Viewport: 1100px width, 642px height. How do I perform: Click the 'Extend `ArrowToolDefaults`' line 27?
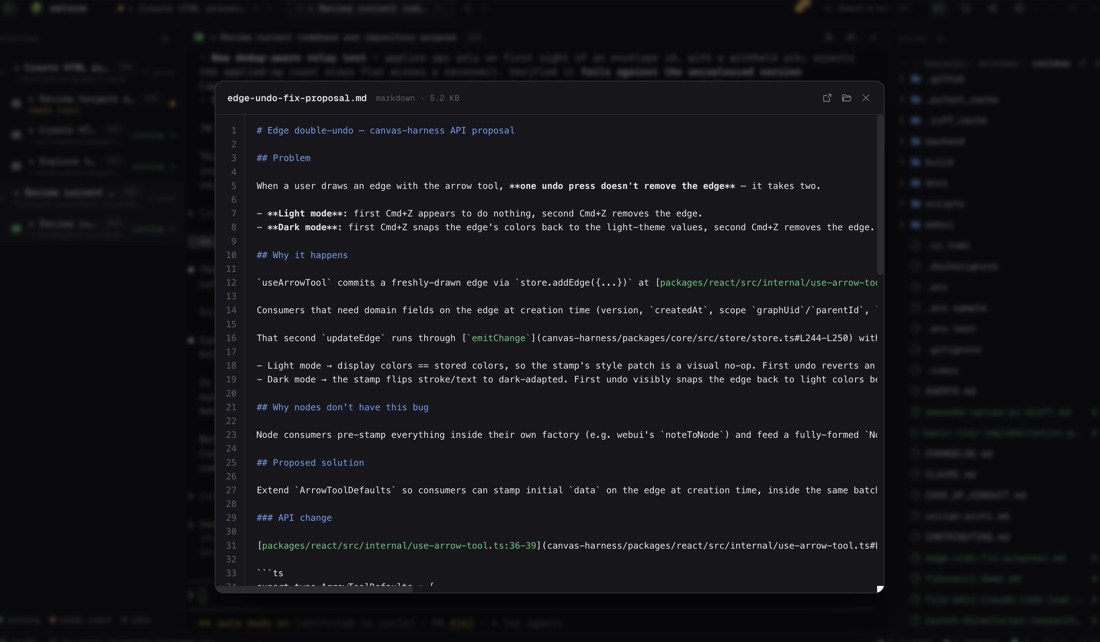coord(566,490)
